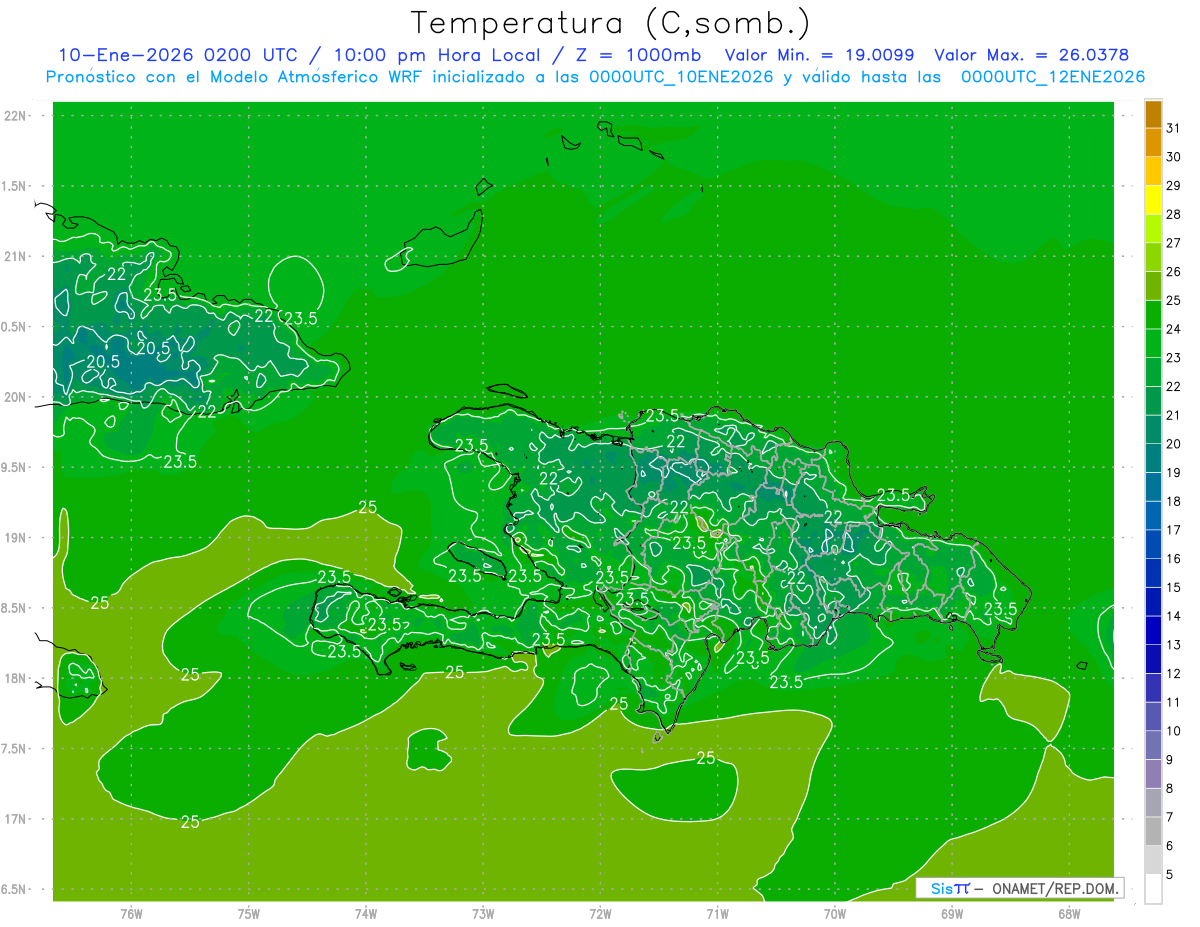Click longitude axis label "68W"

pyautogui.click(x=1069, y=914)
